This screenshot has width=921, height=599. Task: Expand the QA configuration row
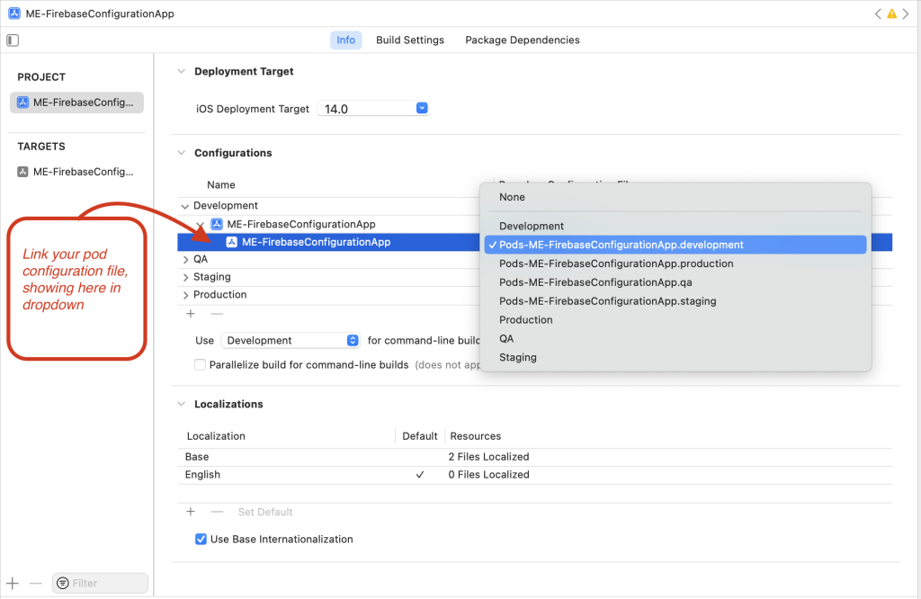(x=184, y=258)
